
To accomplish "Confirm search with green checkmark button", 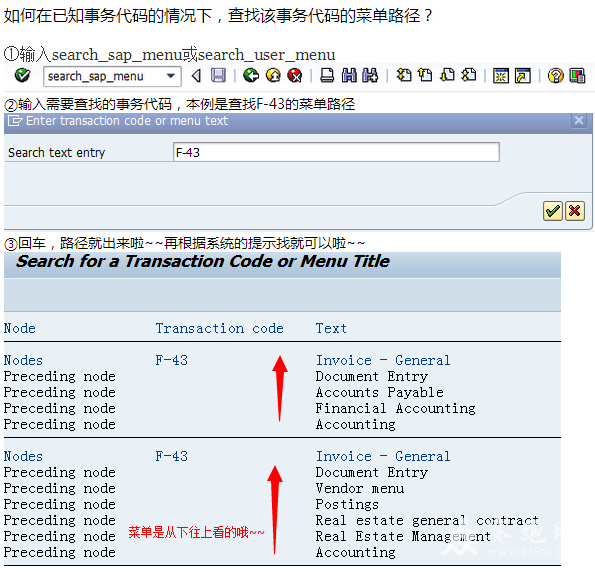I will [x=552, y=211].
